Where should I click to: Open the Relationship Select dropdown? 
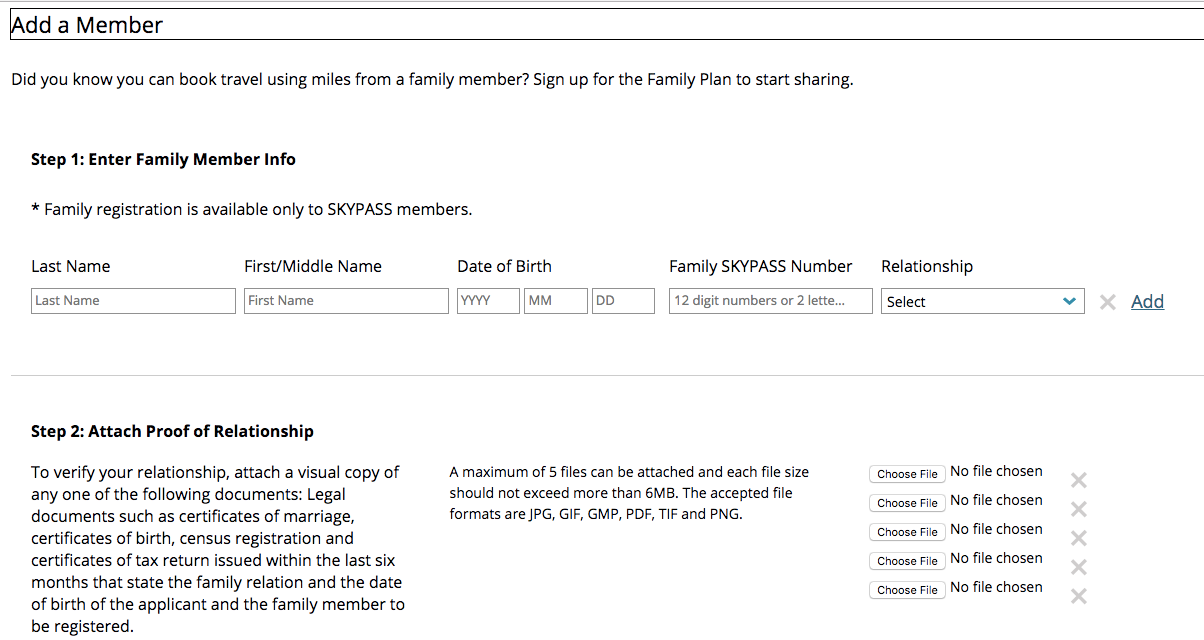coord(982,301)
